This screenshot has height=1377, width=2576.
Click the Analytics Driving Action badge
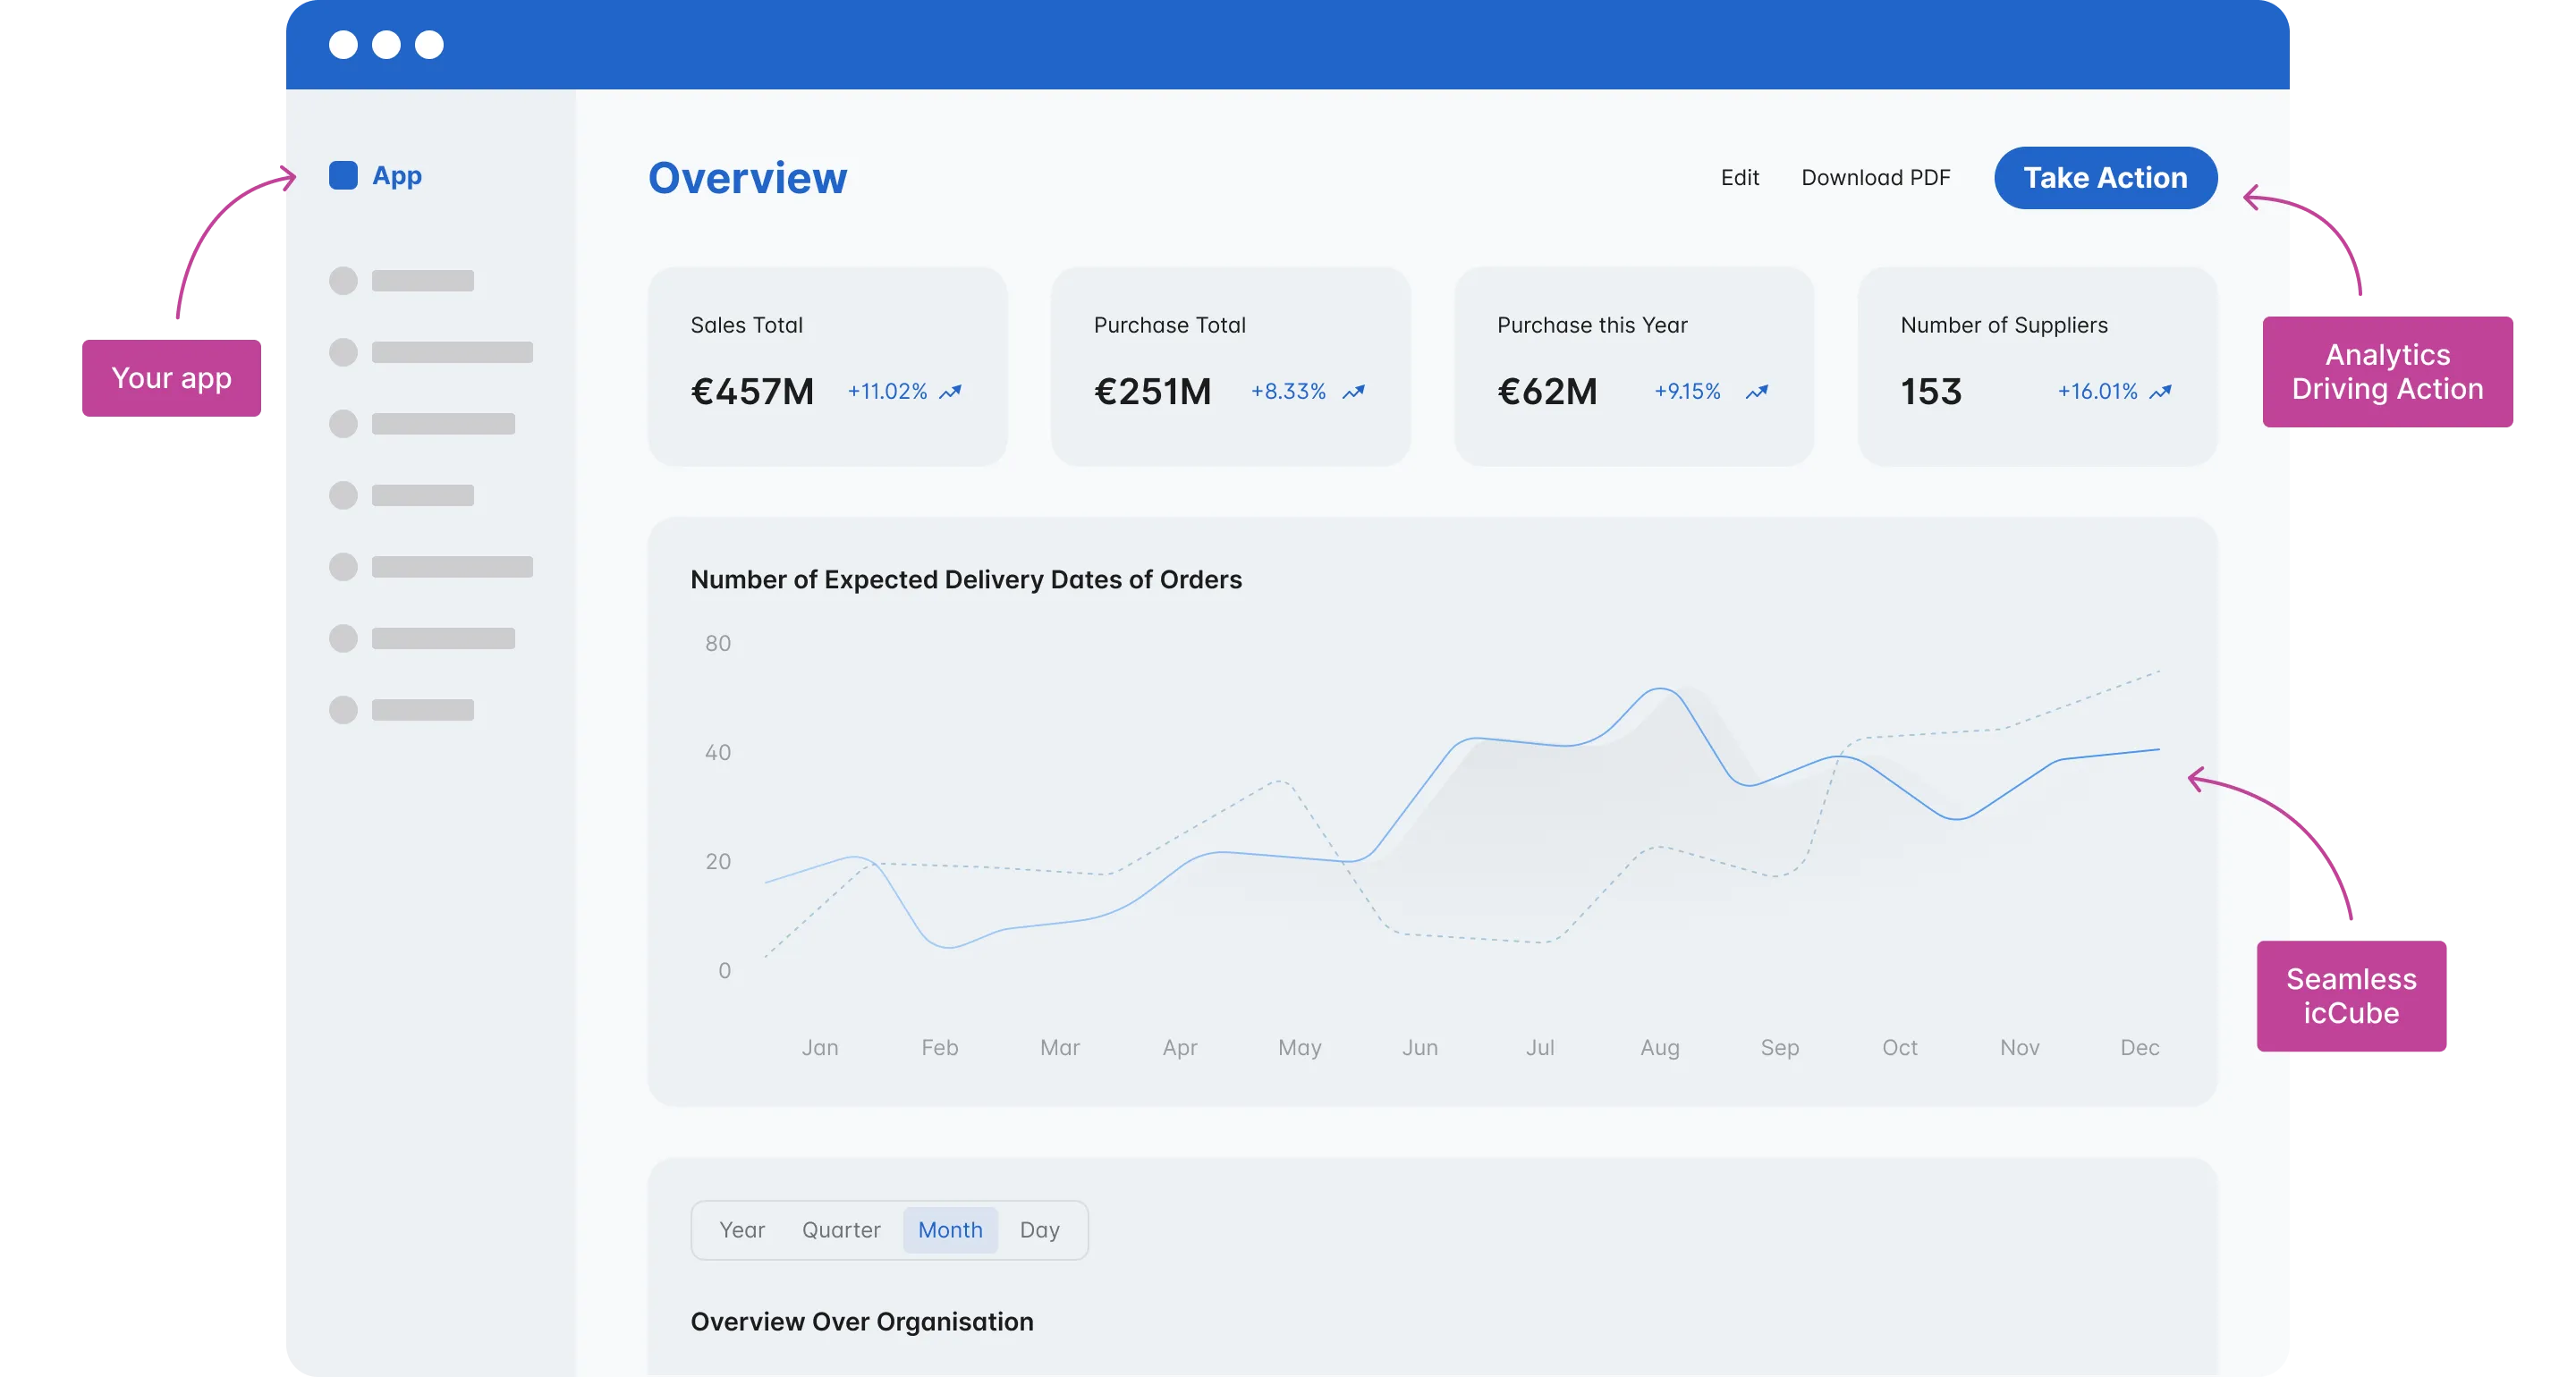point(2389,371)
